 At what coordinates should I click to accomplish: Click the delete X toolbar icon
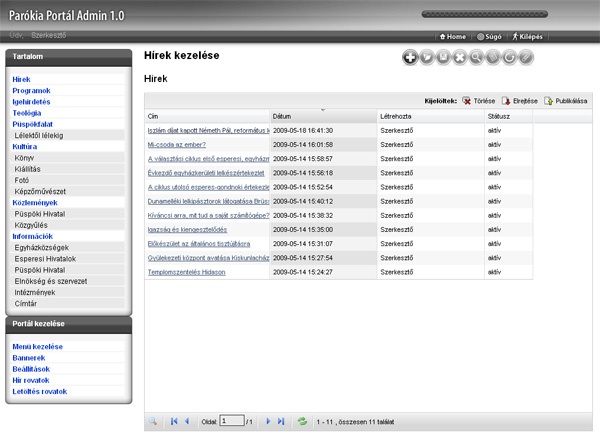460,58
